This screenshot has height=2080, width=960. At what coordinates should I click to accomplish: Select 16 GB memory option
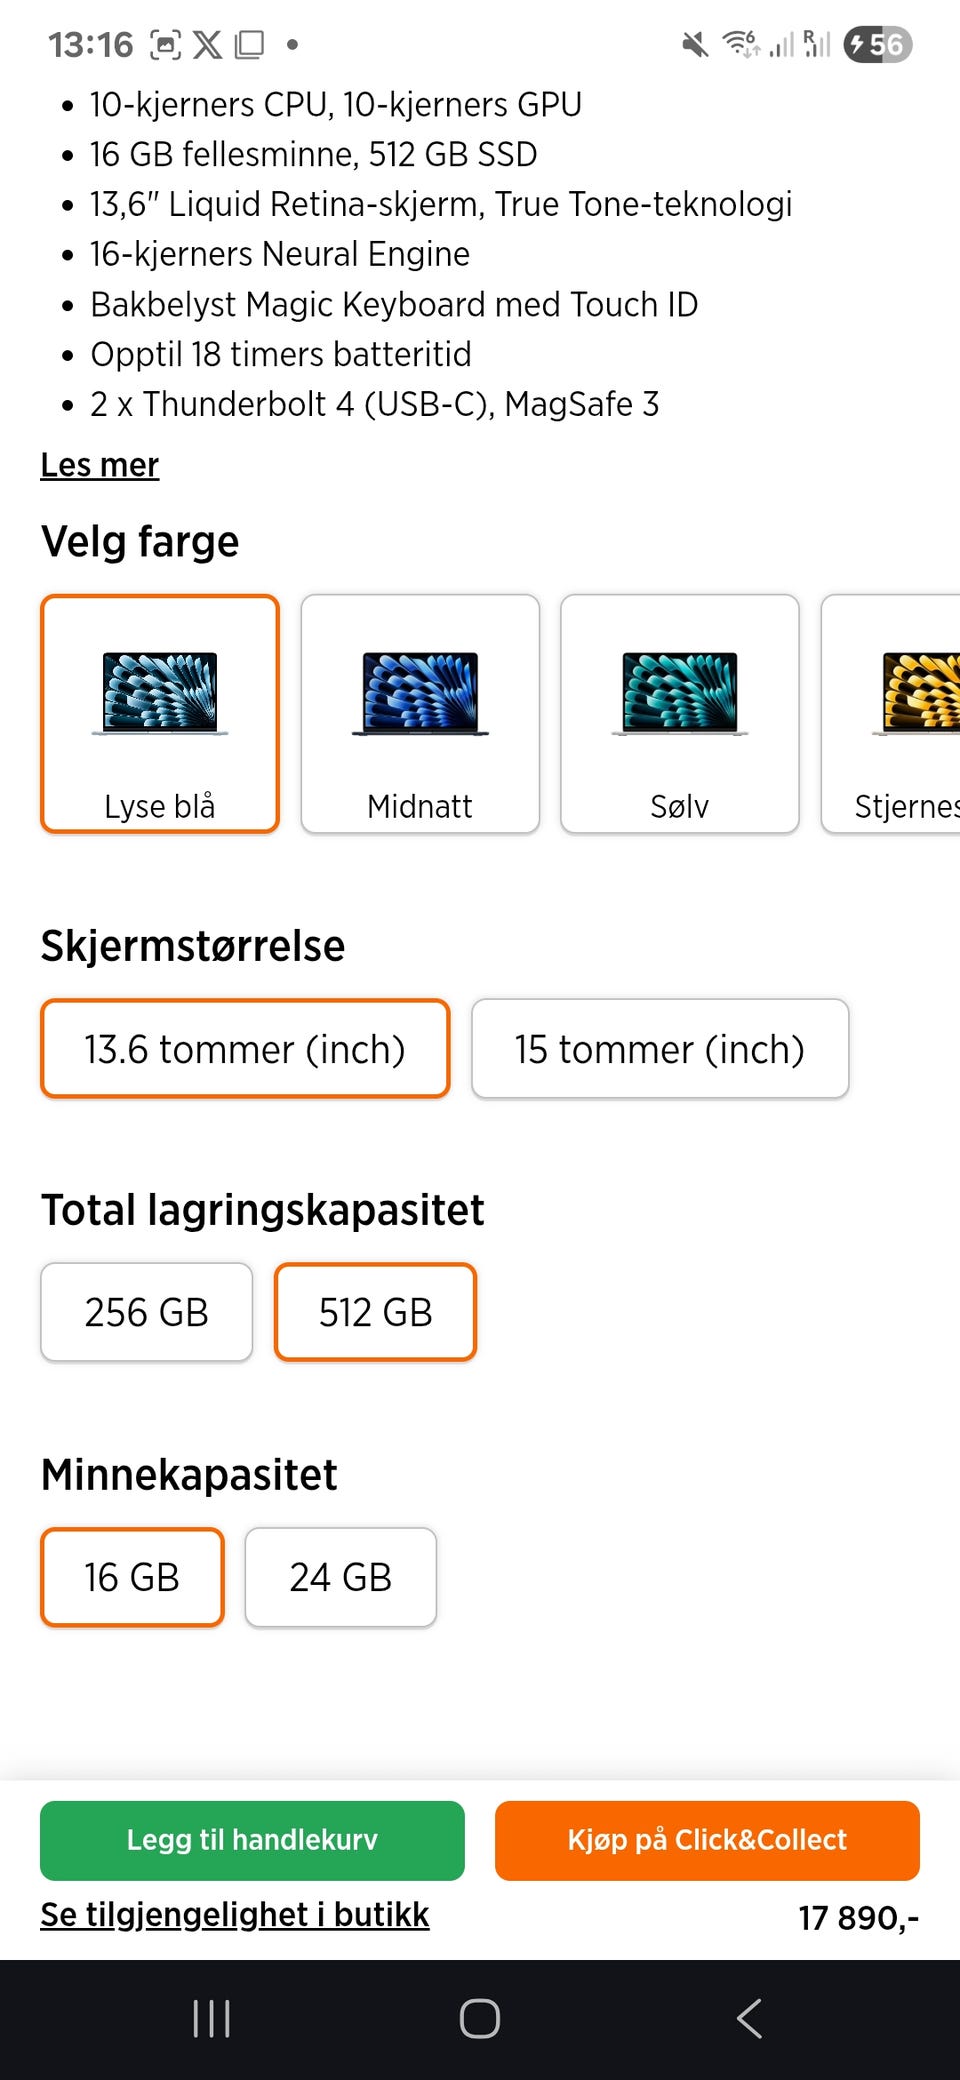(132, 1577)
